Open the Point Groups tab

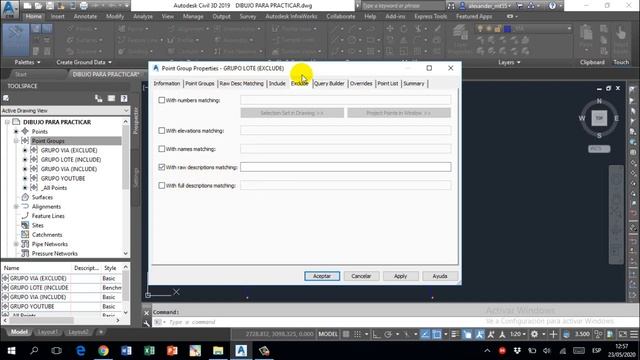(x=200, y=83)
